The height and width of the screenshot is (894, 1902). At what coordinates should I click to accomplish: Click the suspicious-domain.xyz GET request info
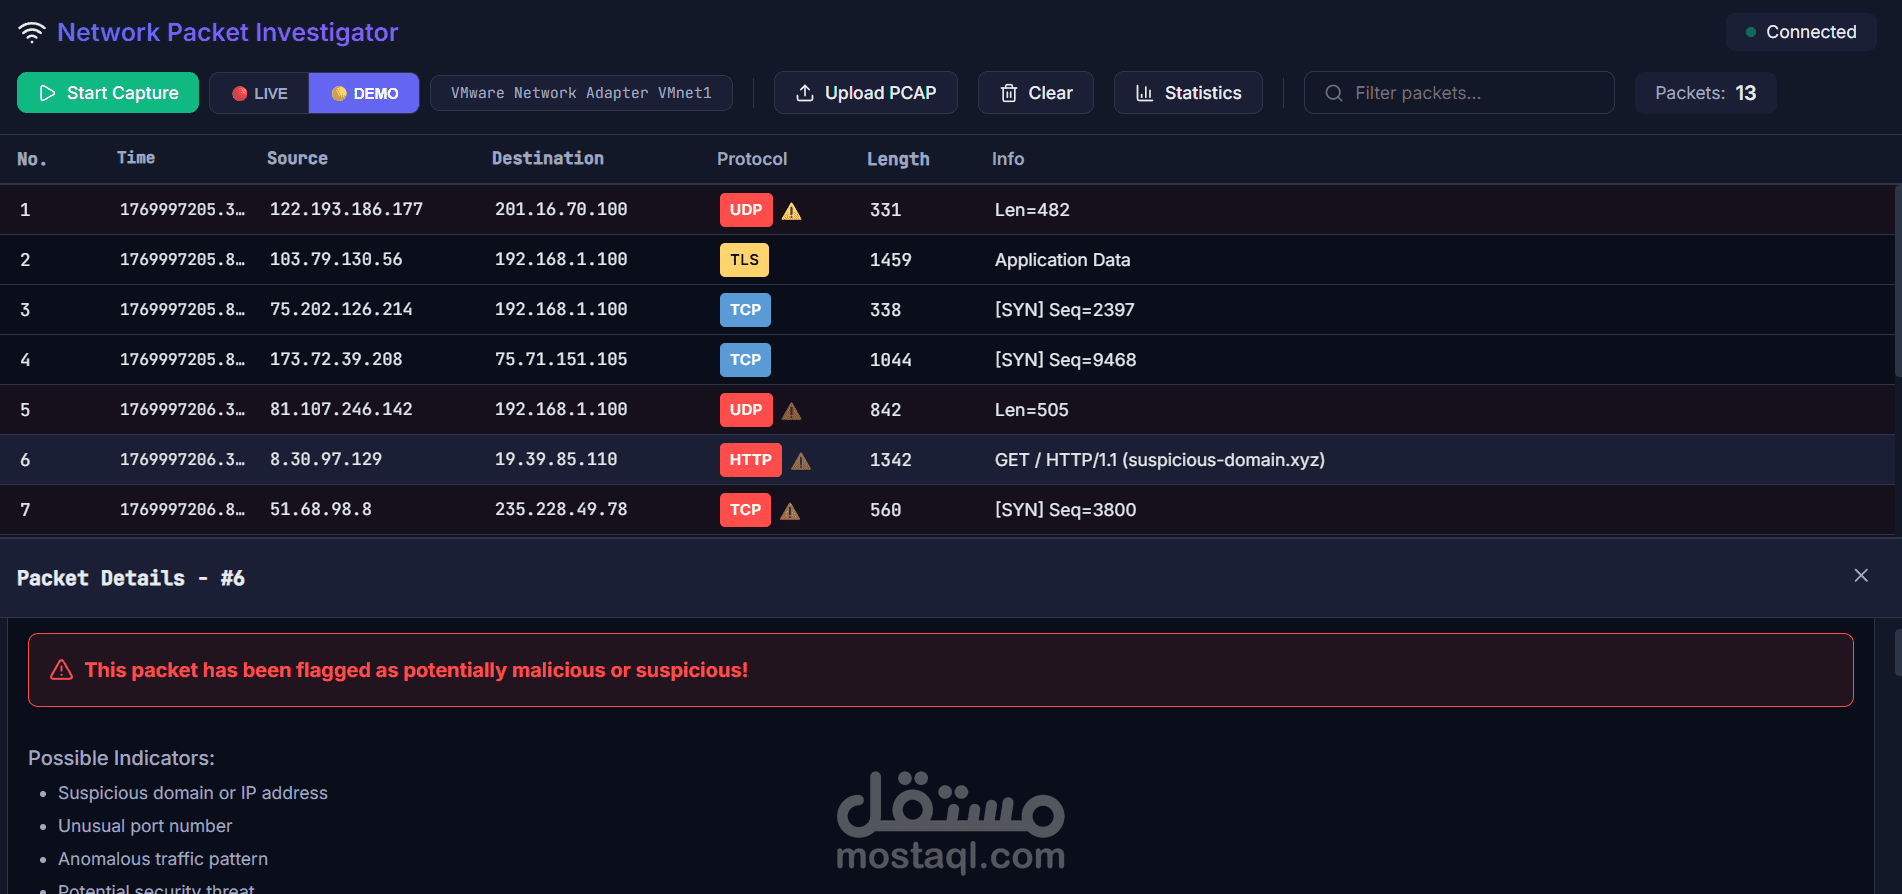[x=1160, y=460]
